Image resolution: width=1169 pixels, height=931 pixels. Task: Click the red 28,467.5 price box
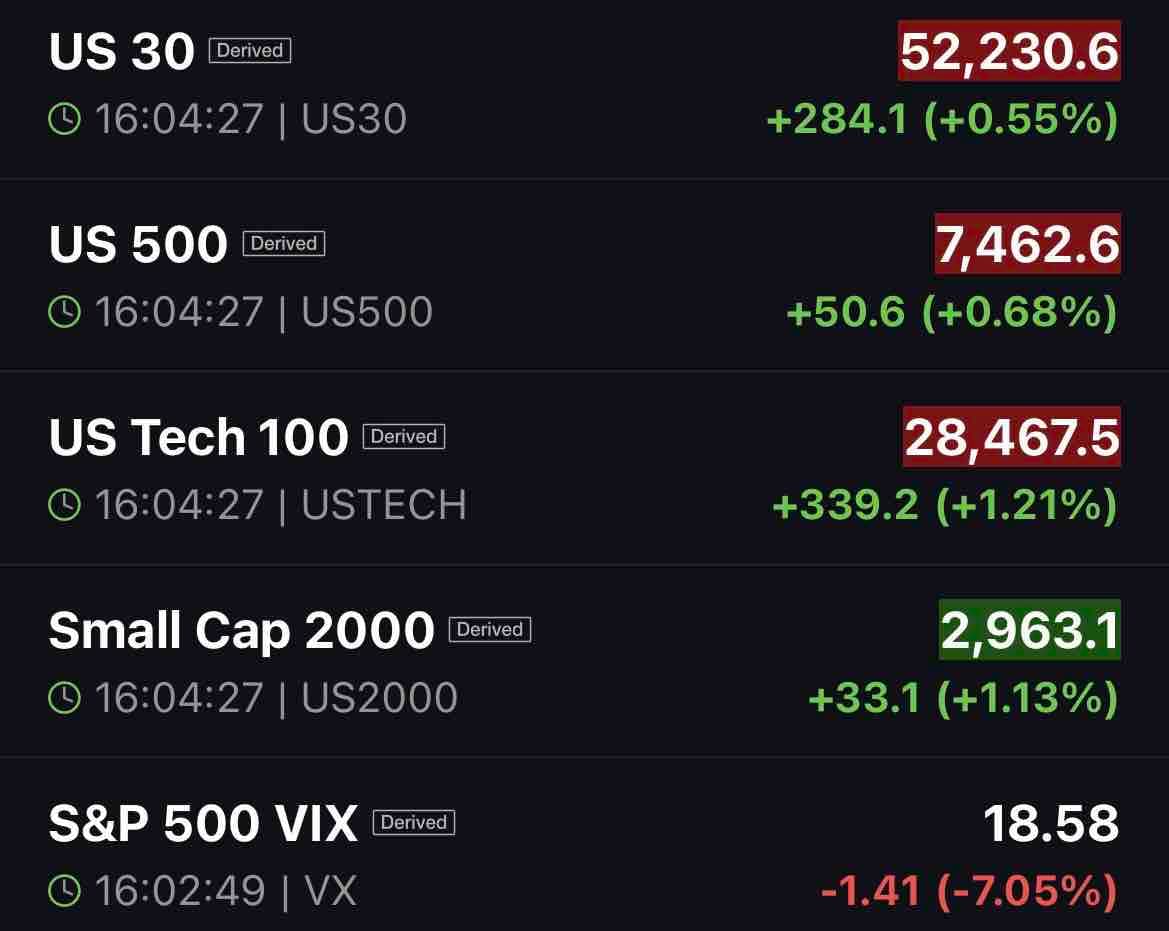click(1012, 437)
